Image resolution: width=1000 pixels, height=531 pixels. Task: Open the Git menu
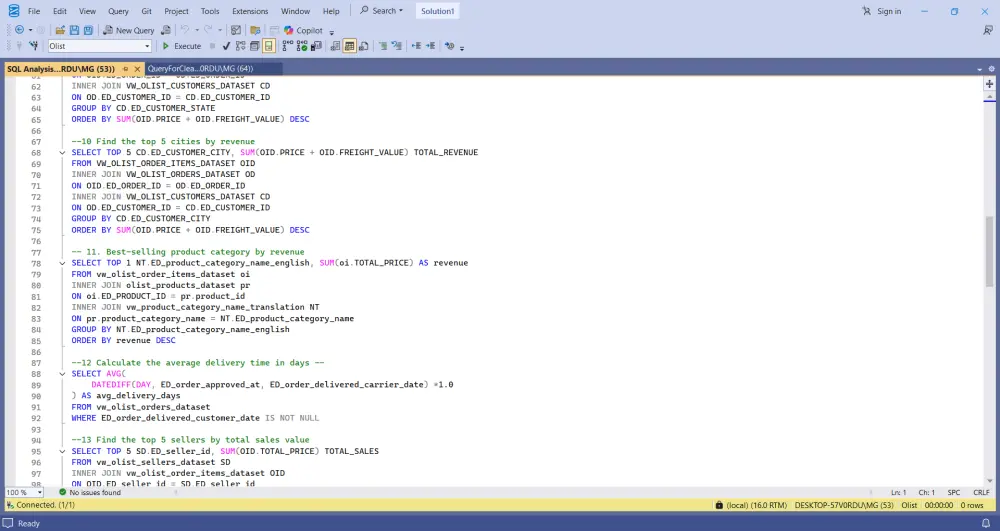click(x=147, y=11)
